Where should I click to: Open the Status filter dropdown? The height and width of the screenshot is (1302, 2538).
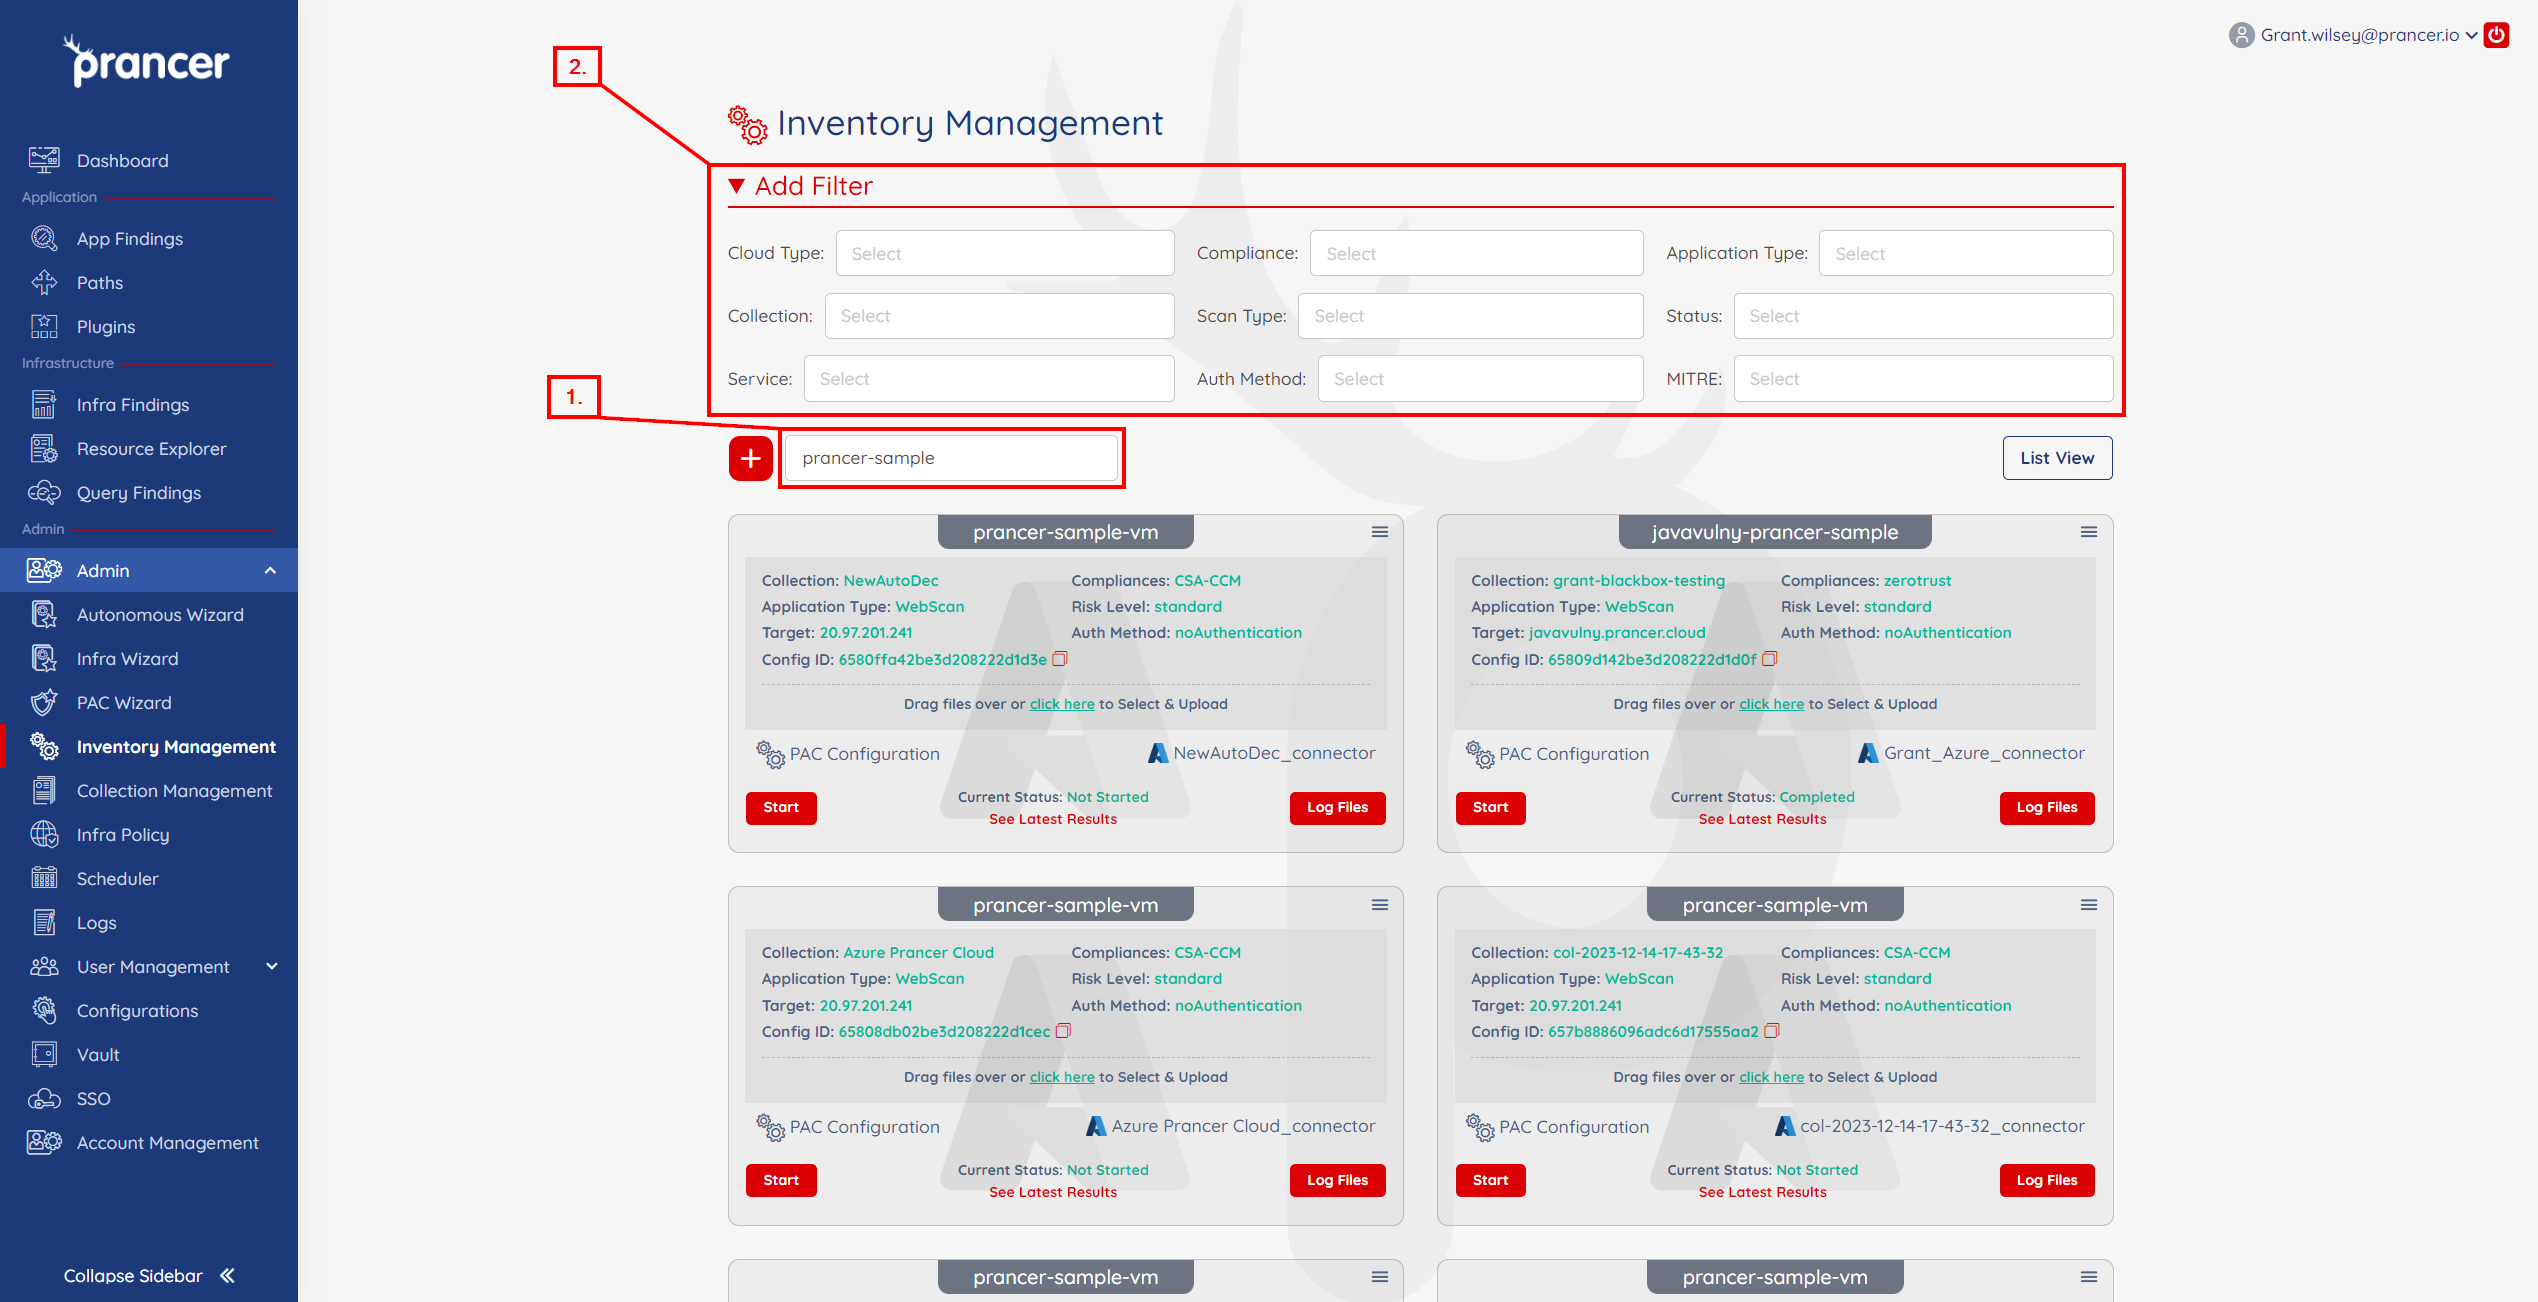[1923, 316]
